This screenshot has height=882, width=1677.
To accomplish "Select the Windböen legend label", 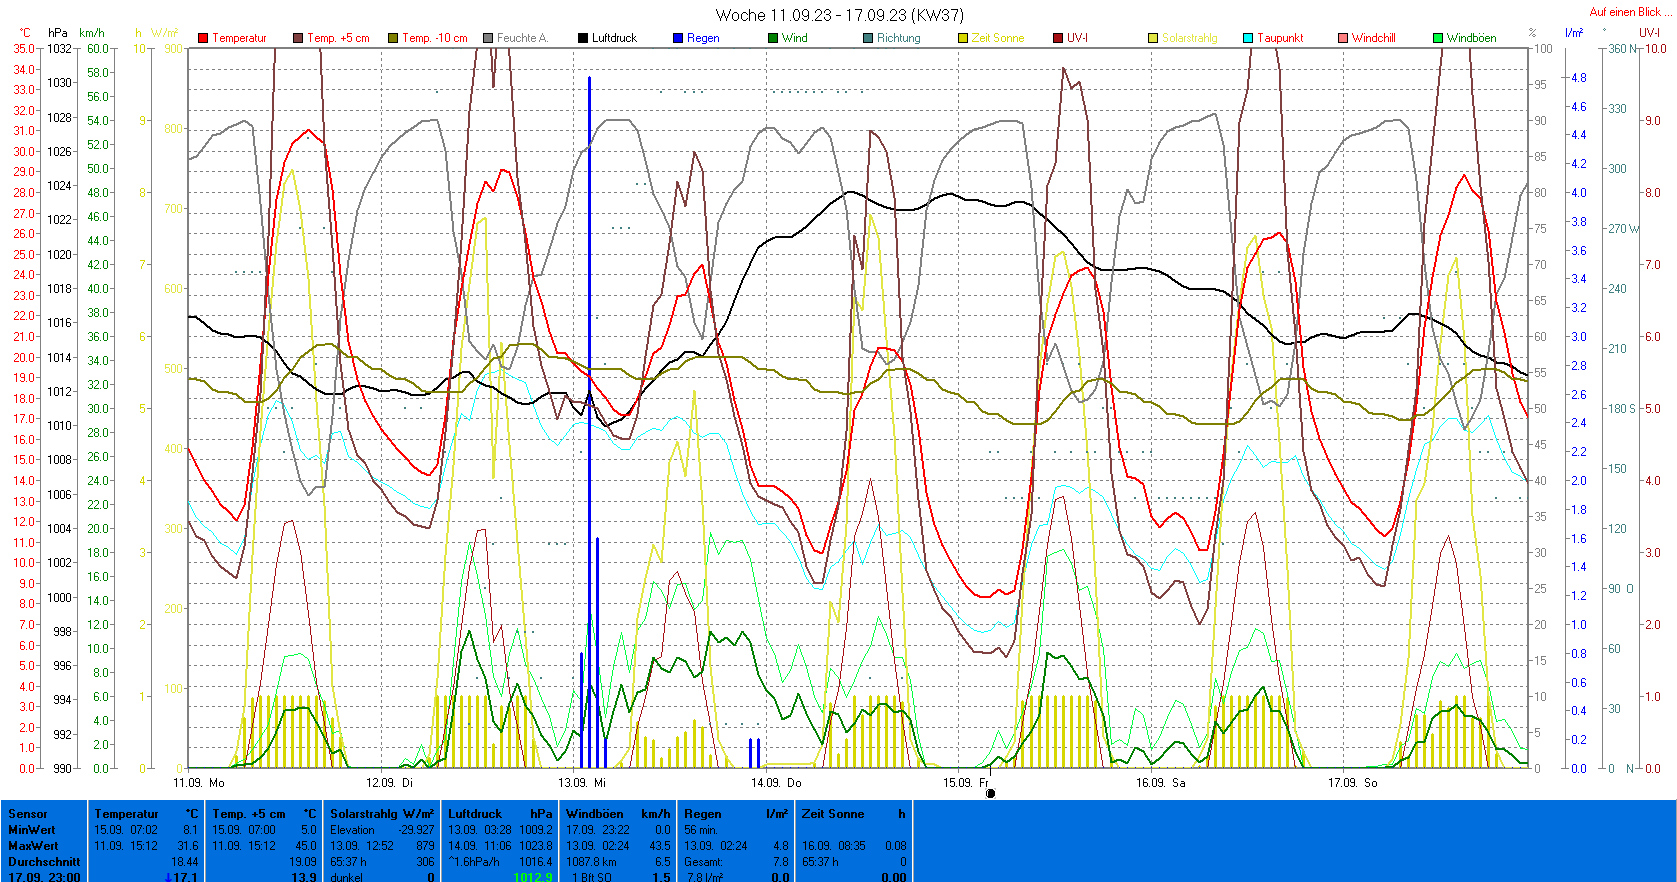I will pyautogui.click(x=1472, y=38).
